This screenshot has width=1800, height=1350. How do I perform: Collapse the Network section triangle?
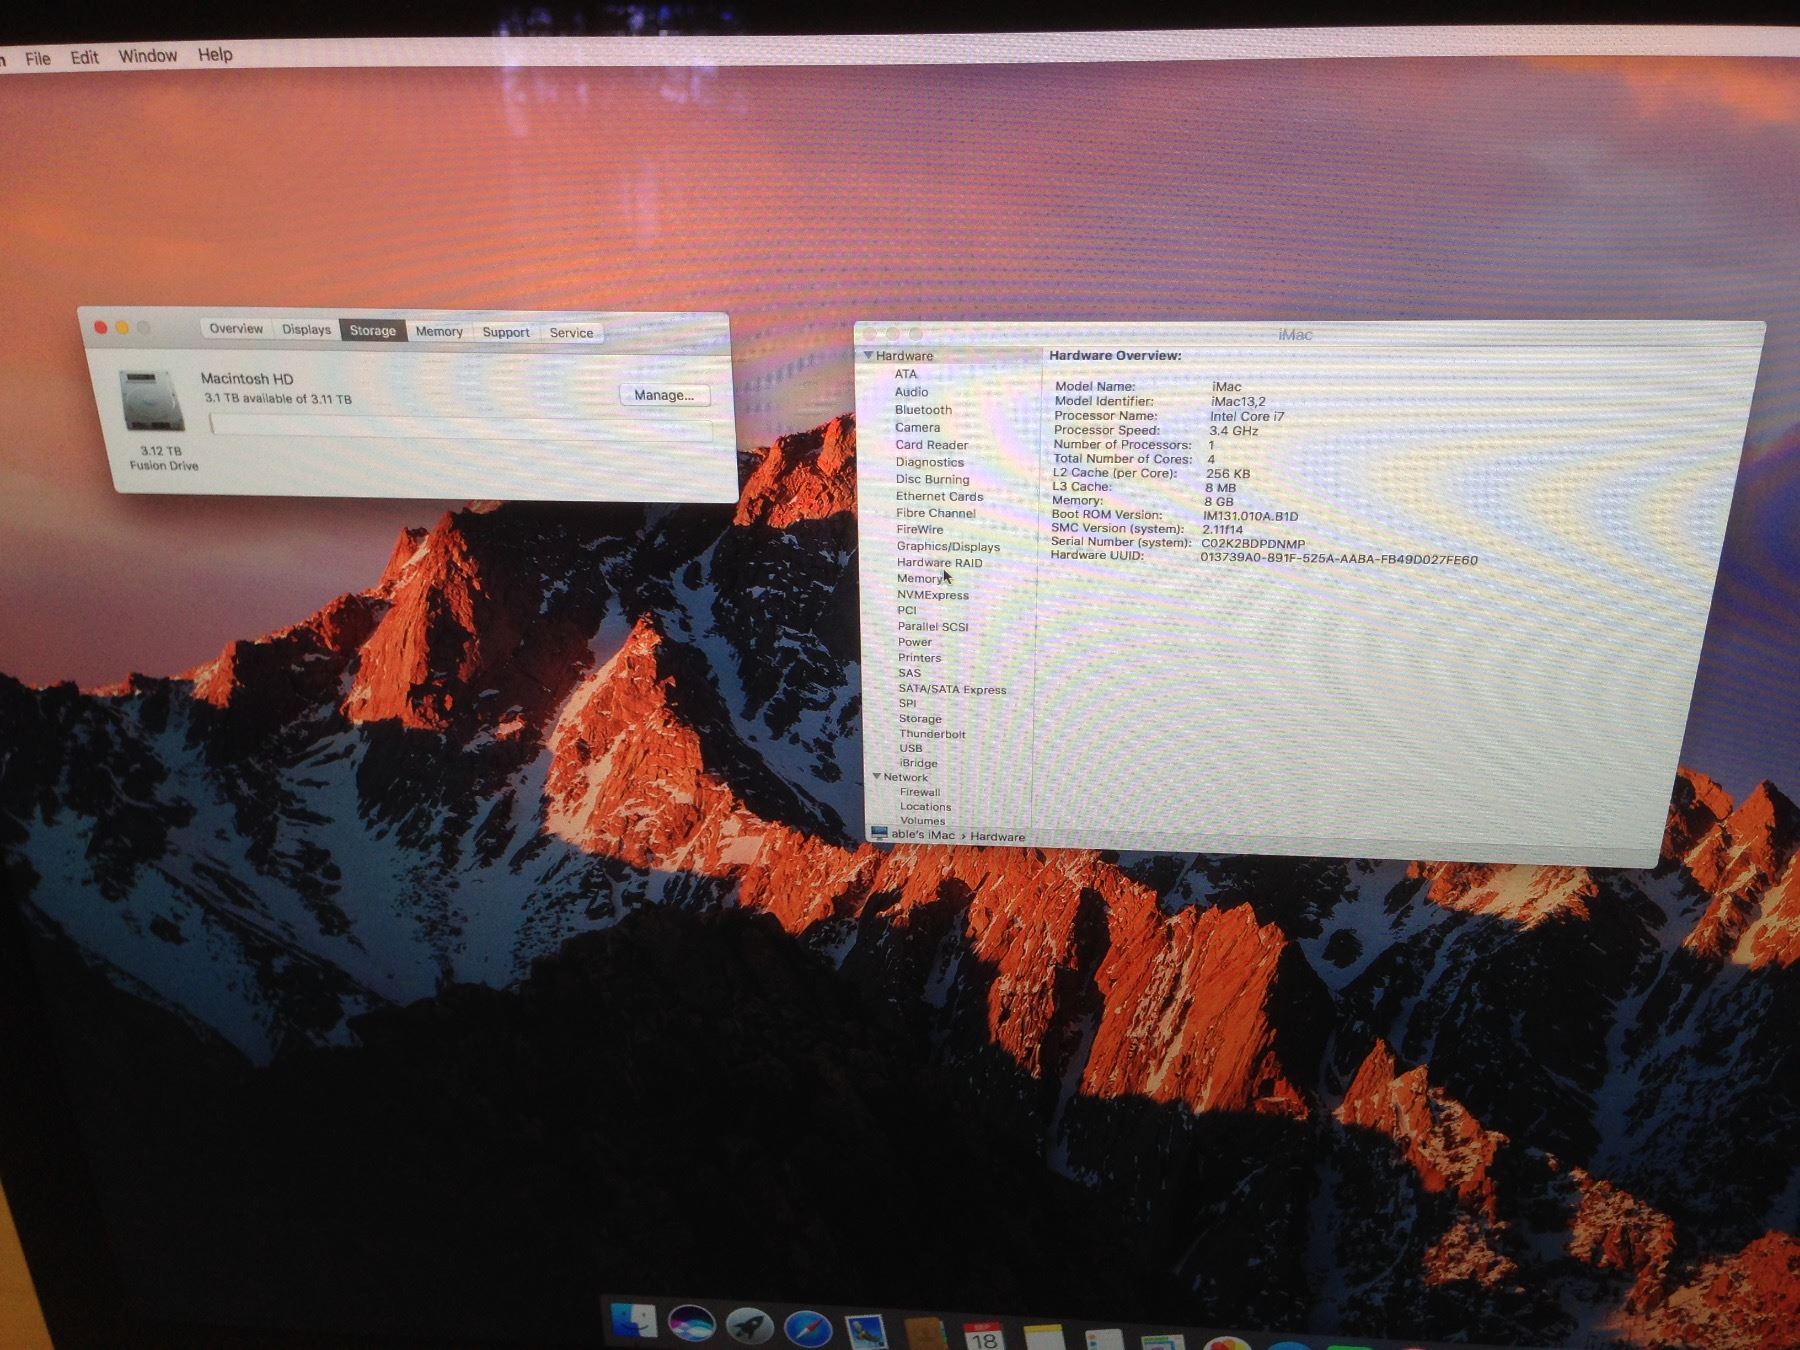(877, 777)
